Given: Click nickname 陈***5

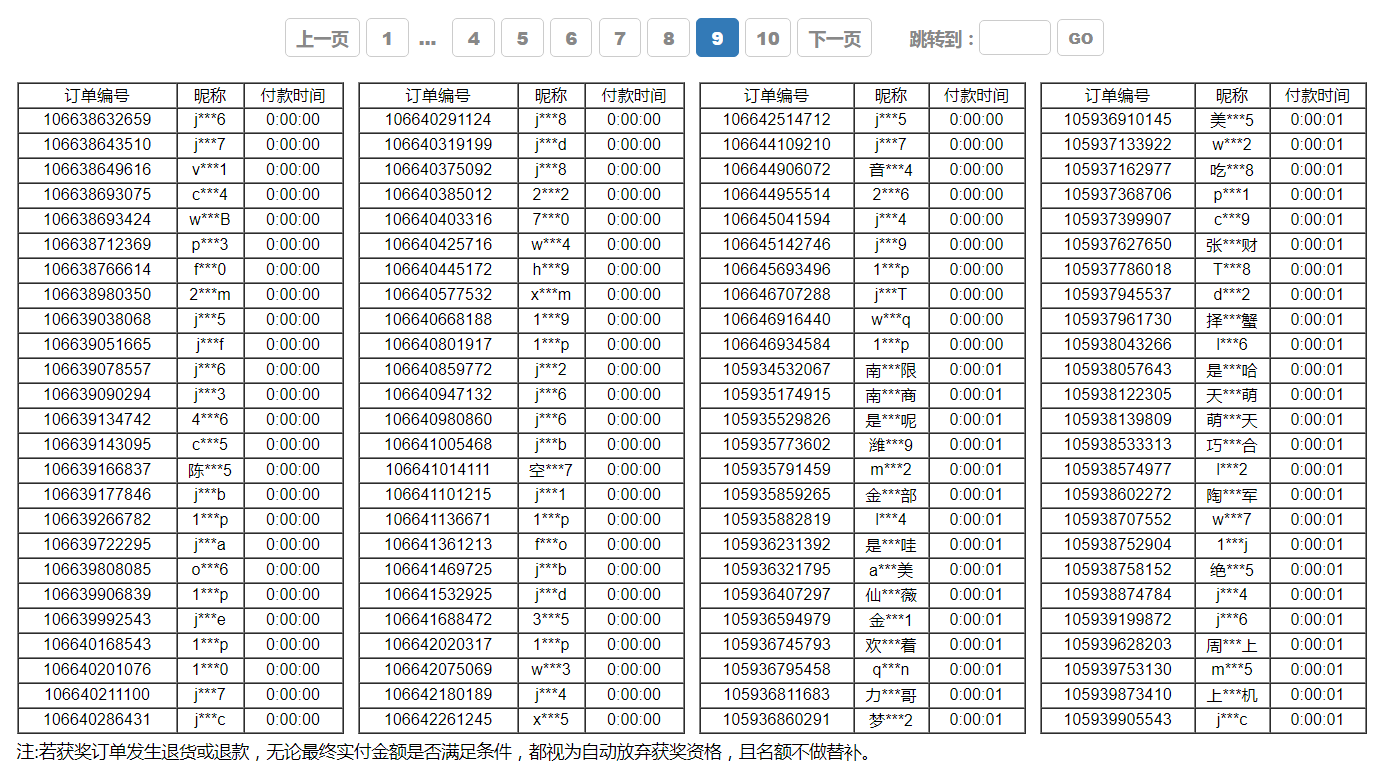Looking at the screenshot, I should click(x=210, y=470).
